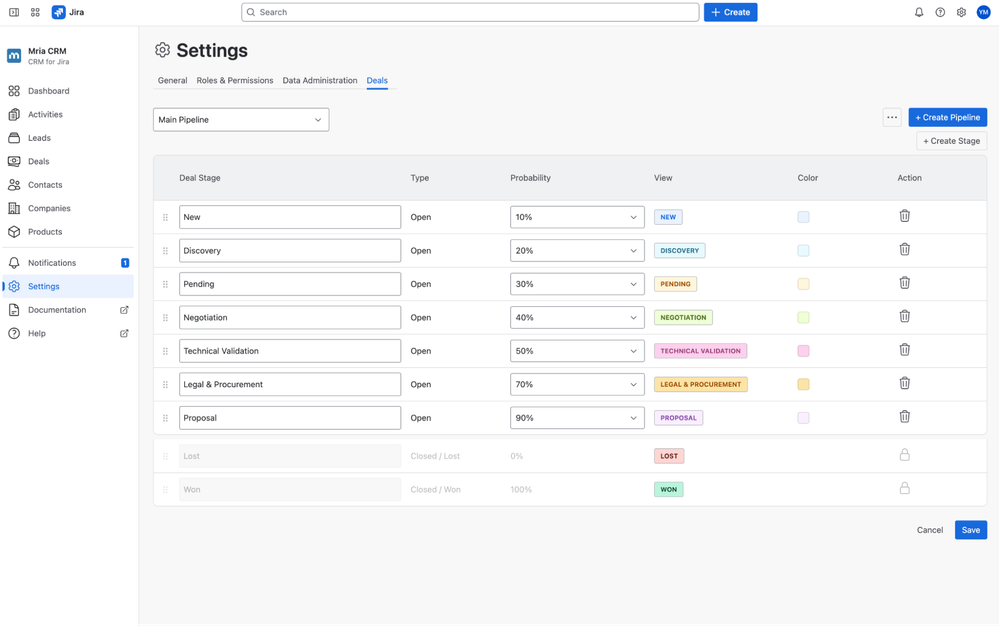Viewport: 999px width, 626px height.
Task: Click drag handle beside Discovery stage
Action: point(165,251)
